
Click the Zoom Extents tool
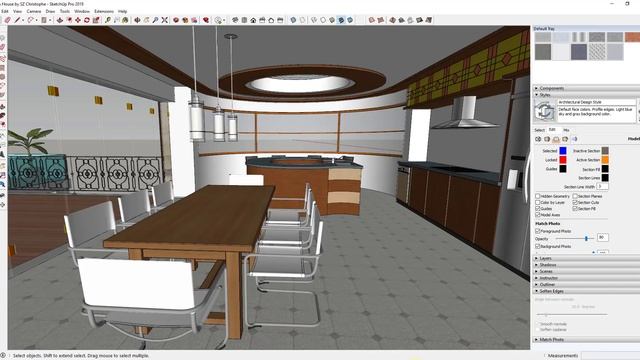click(x=164, y=20)
